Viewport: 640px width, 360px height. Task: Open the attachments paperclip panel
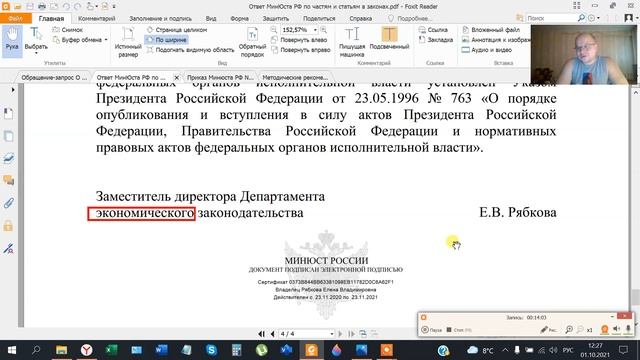(x=9, y=203)
